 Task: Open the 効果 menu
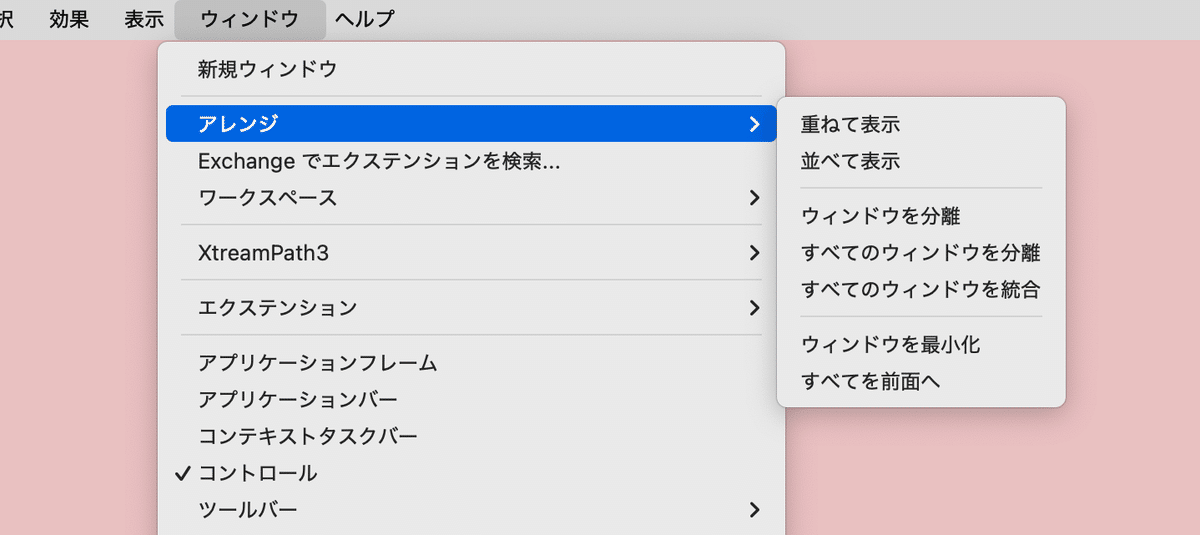click(x=69, y=19)
